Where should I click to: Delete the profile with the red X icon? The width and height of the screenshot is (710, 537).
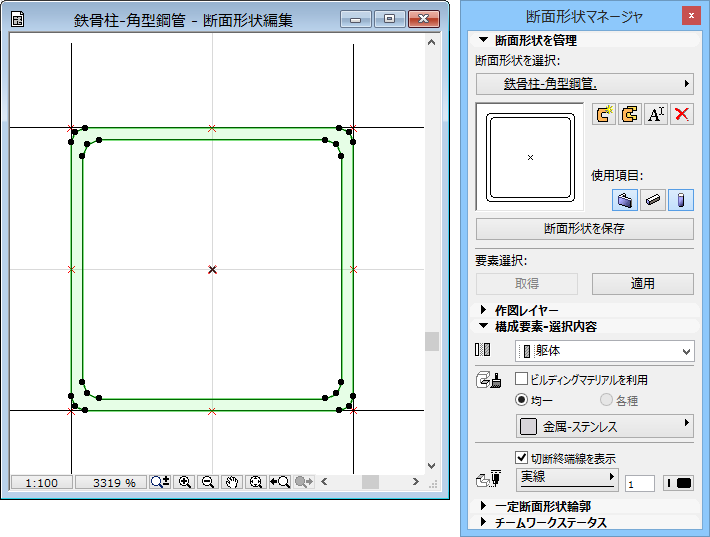pyautogui.click(x=682, y=114)
